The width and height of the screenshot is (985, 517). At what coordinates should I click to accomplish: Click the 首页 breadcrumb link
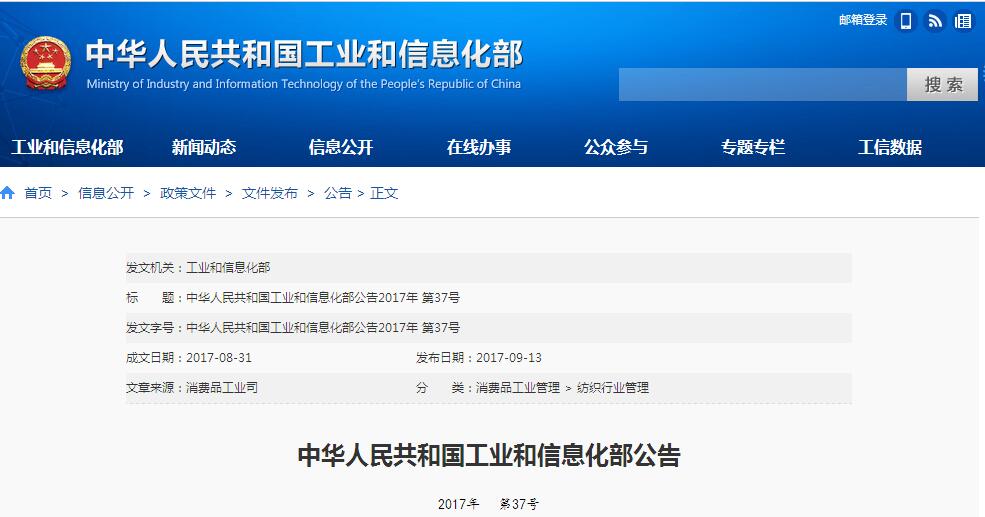click(x=38, y=193)
